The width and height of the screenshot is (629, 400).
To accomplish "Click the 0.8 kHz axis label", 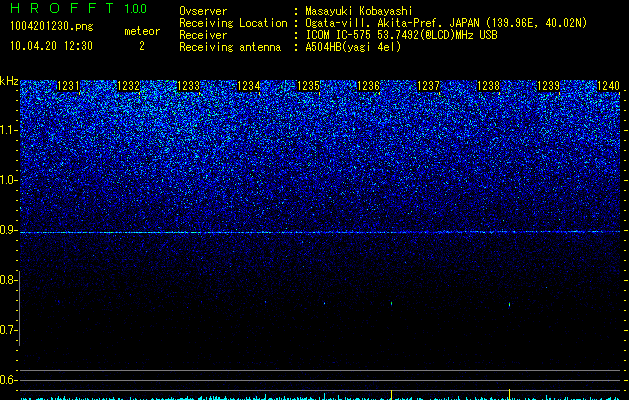I will [8, 280].
